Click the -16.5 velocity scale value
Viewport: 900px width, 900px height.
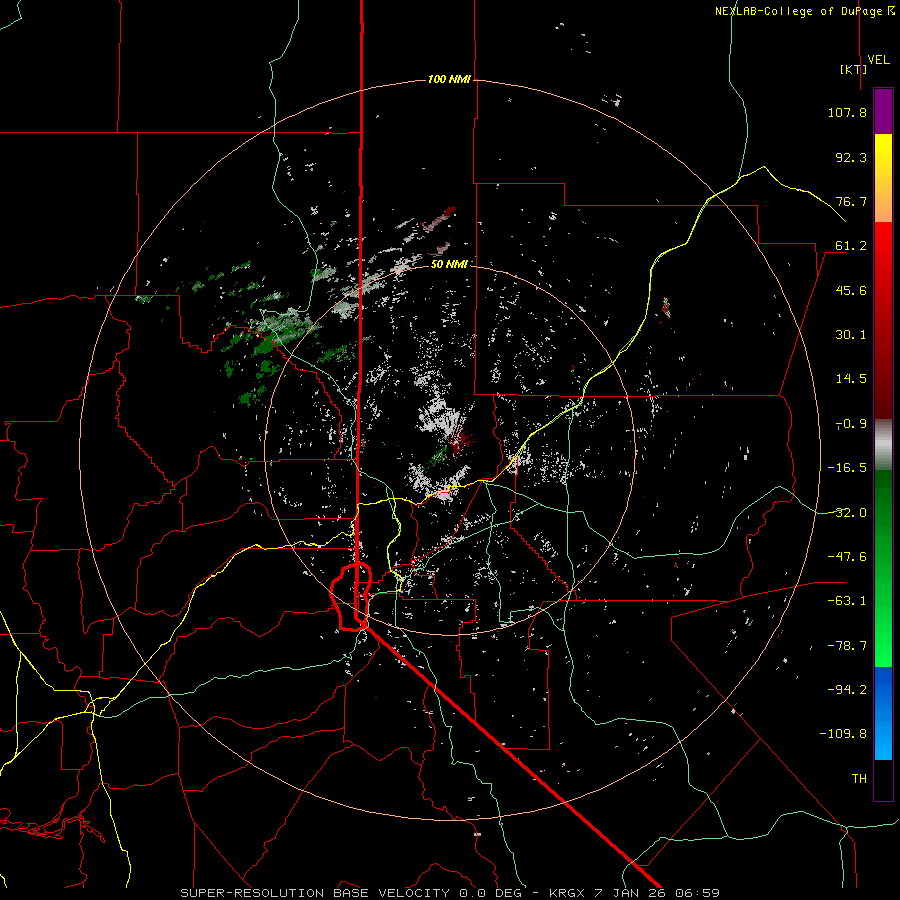coord(847,468)
